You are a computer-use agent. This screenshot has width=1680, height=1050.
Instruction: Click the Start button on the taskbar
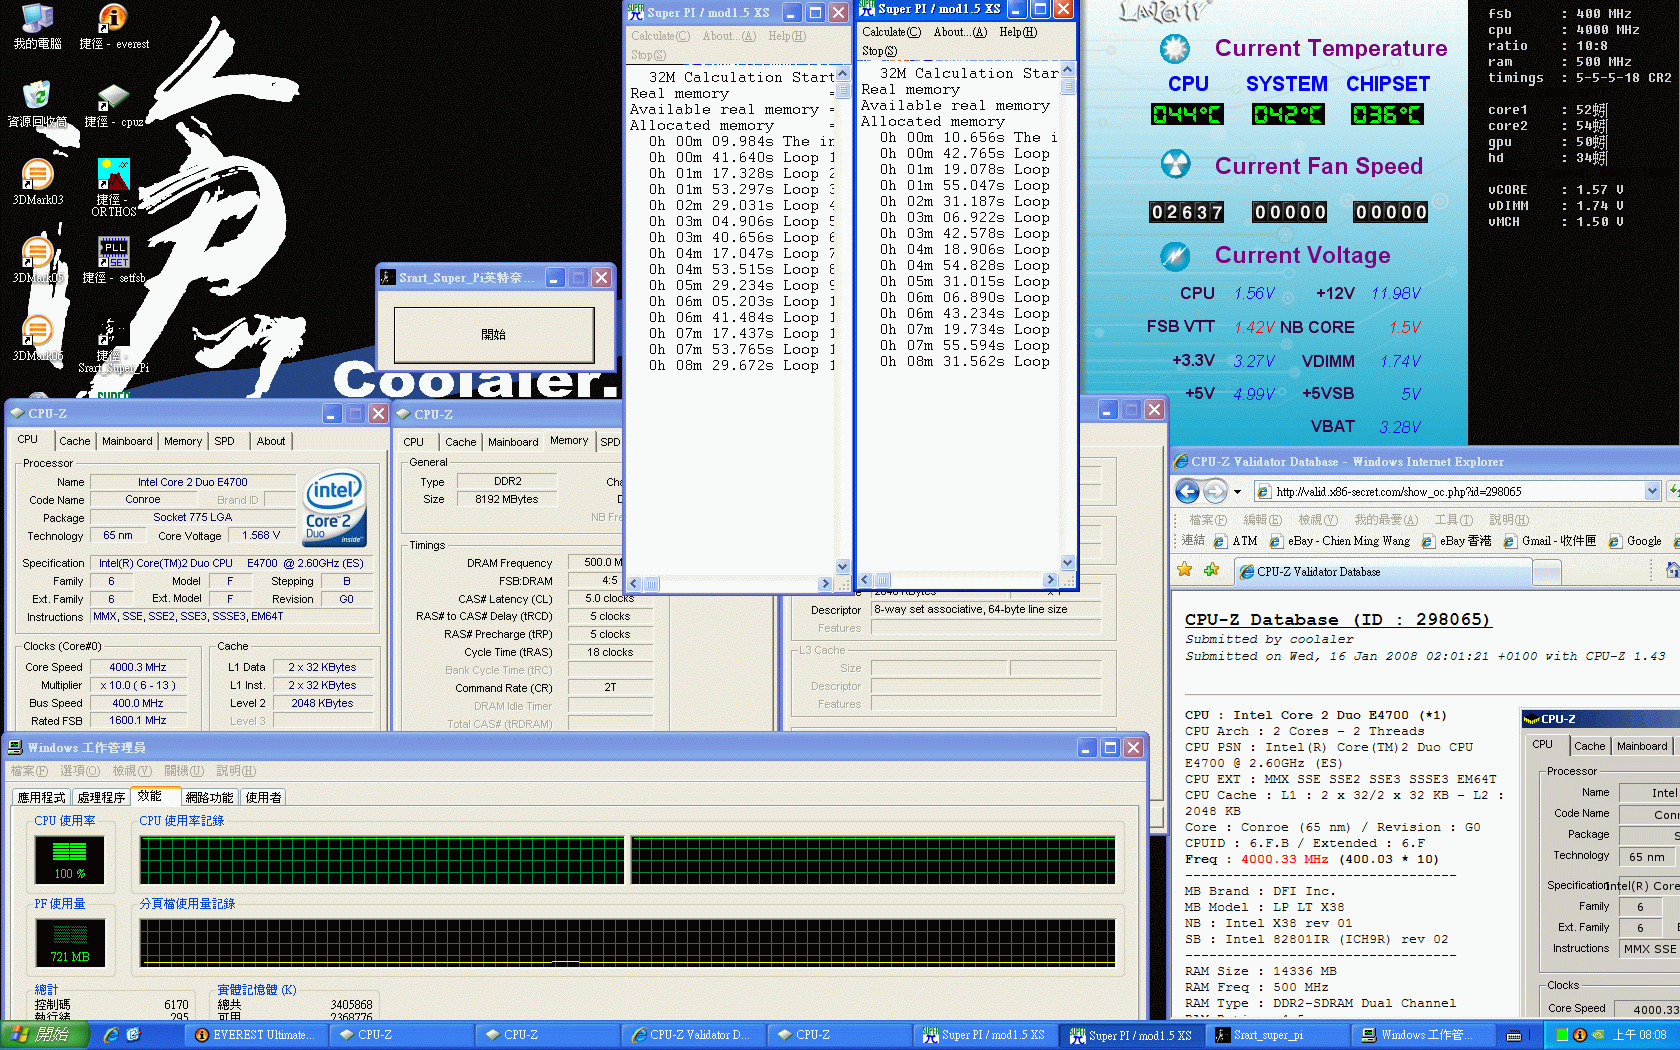[x=44, y=1035]
